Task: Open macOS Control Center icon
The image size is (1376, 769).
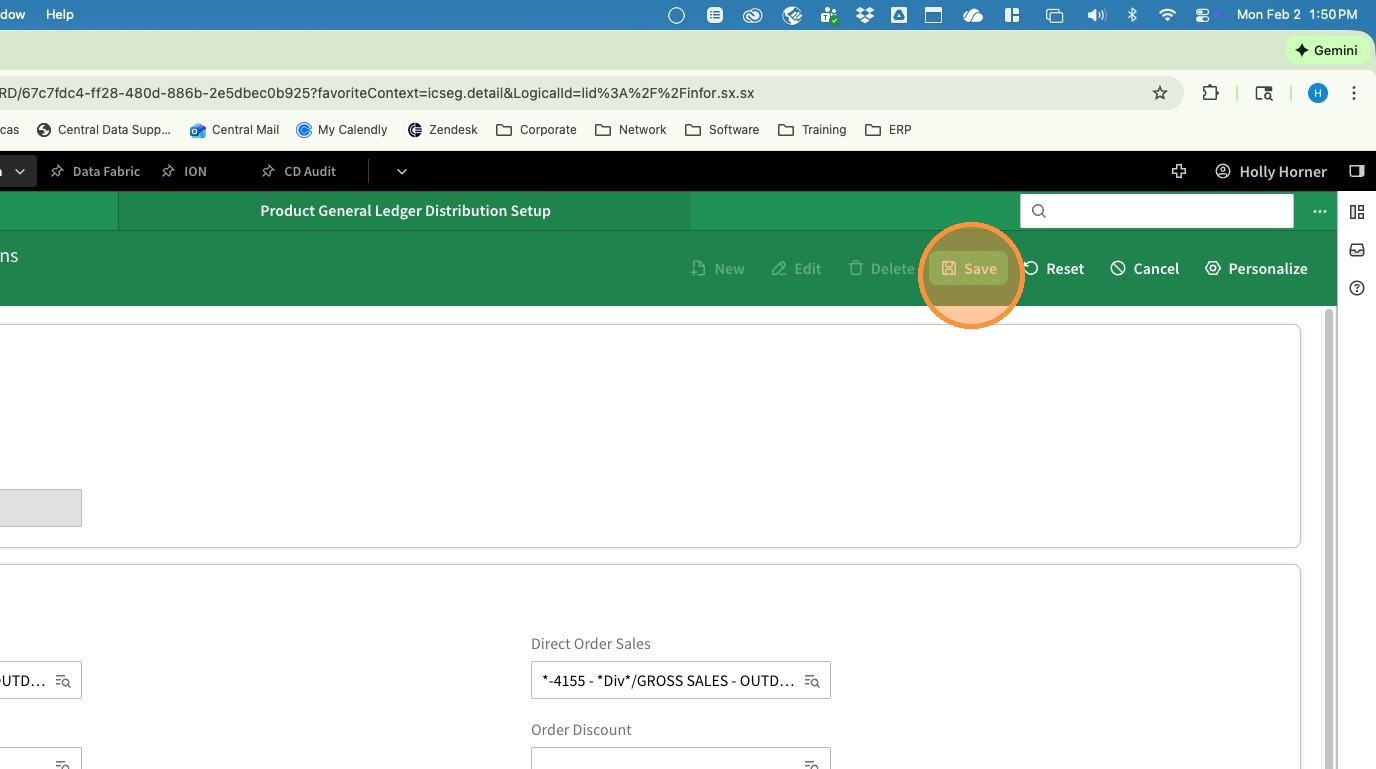Action: 1203,15
